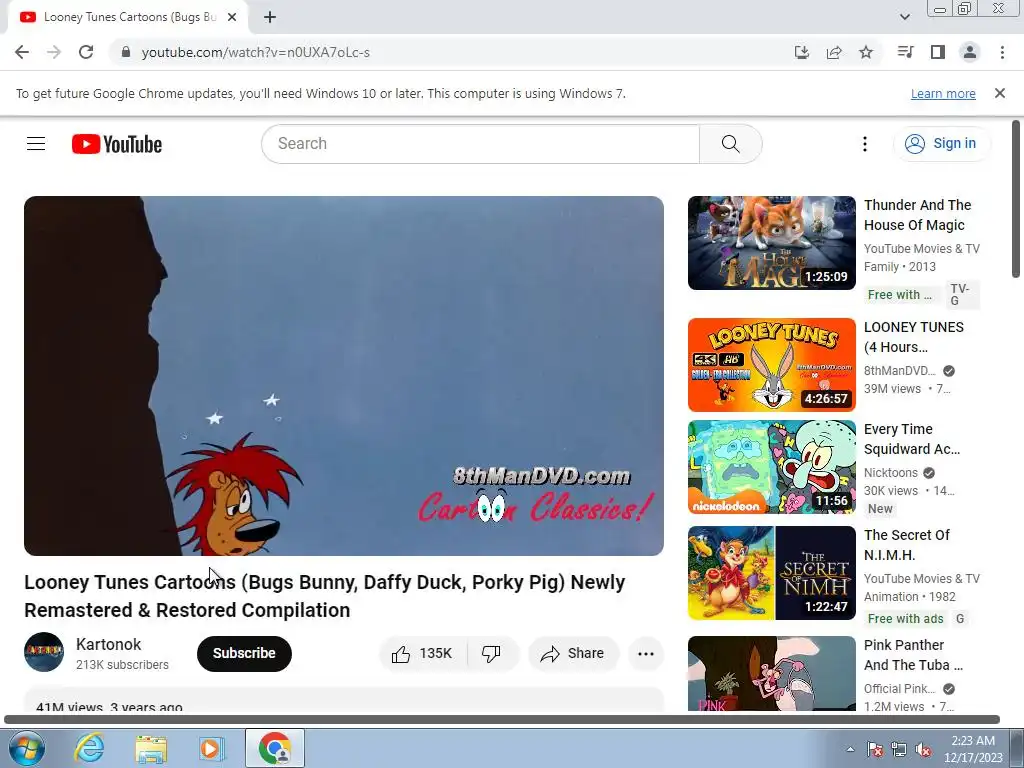Viewport: 1024px width, 768px height.
Task: Expand the tab search dropdown arrow
Action: pos(904,18)
